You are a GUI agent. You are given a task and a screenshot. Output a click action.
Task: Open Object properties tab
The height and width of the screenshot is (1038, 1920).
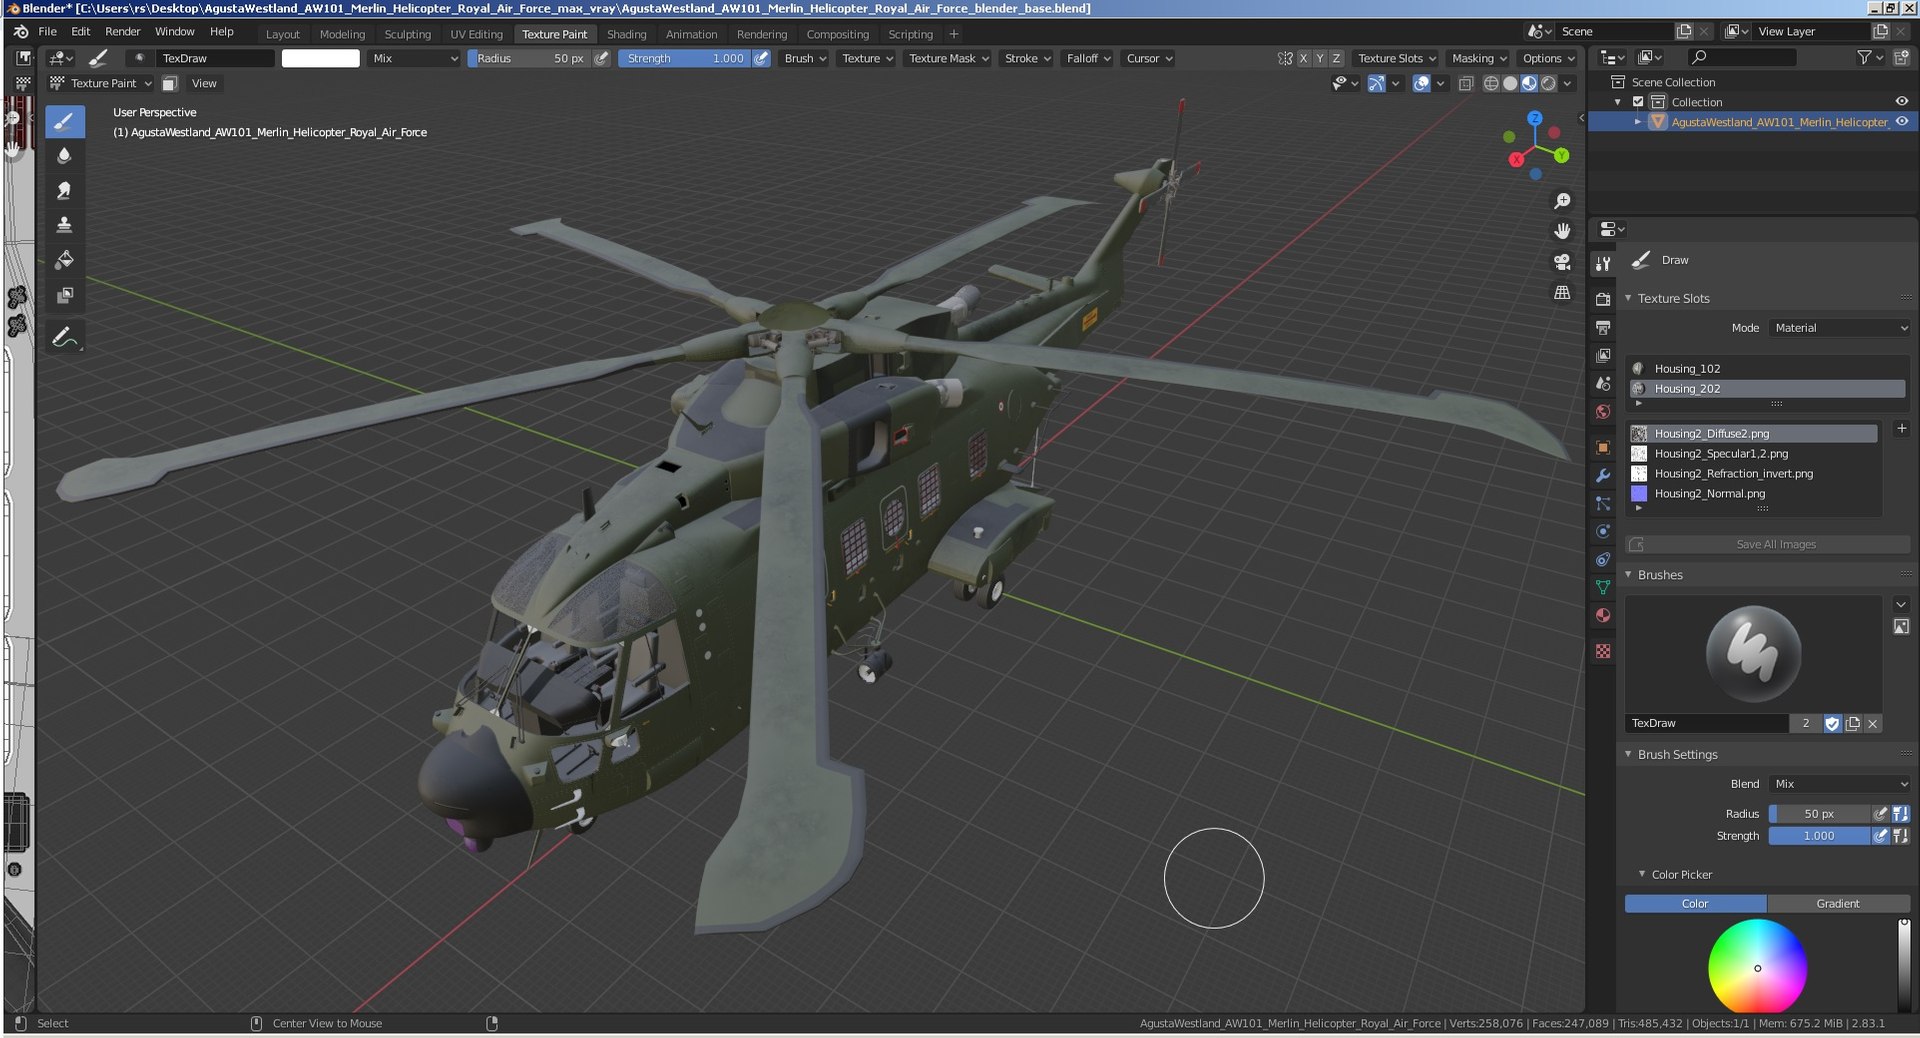tap(1603, 447)
